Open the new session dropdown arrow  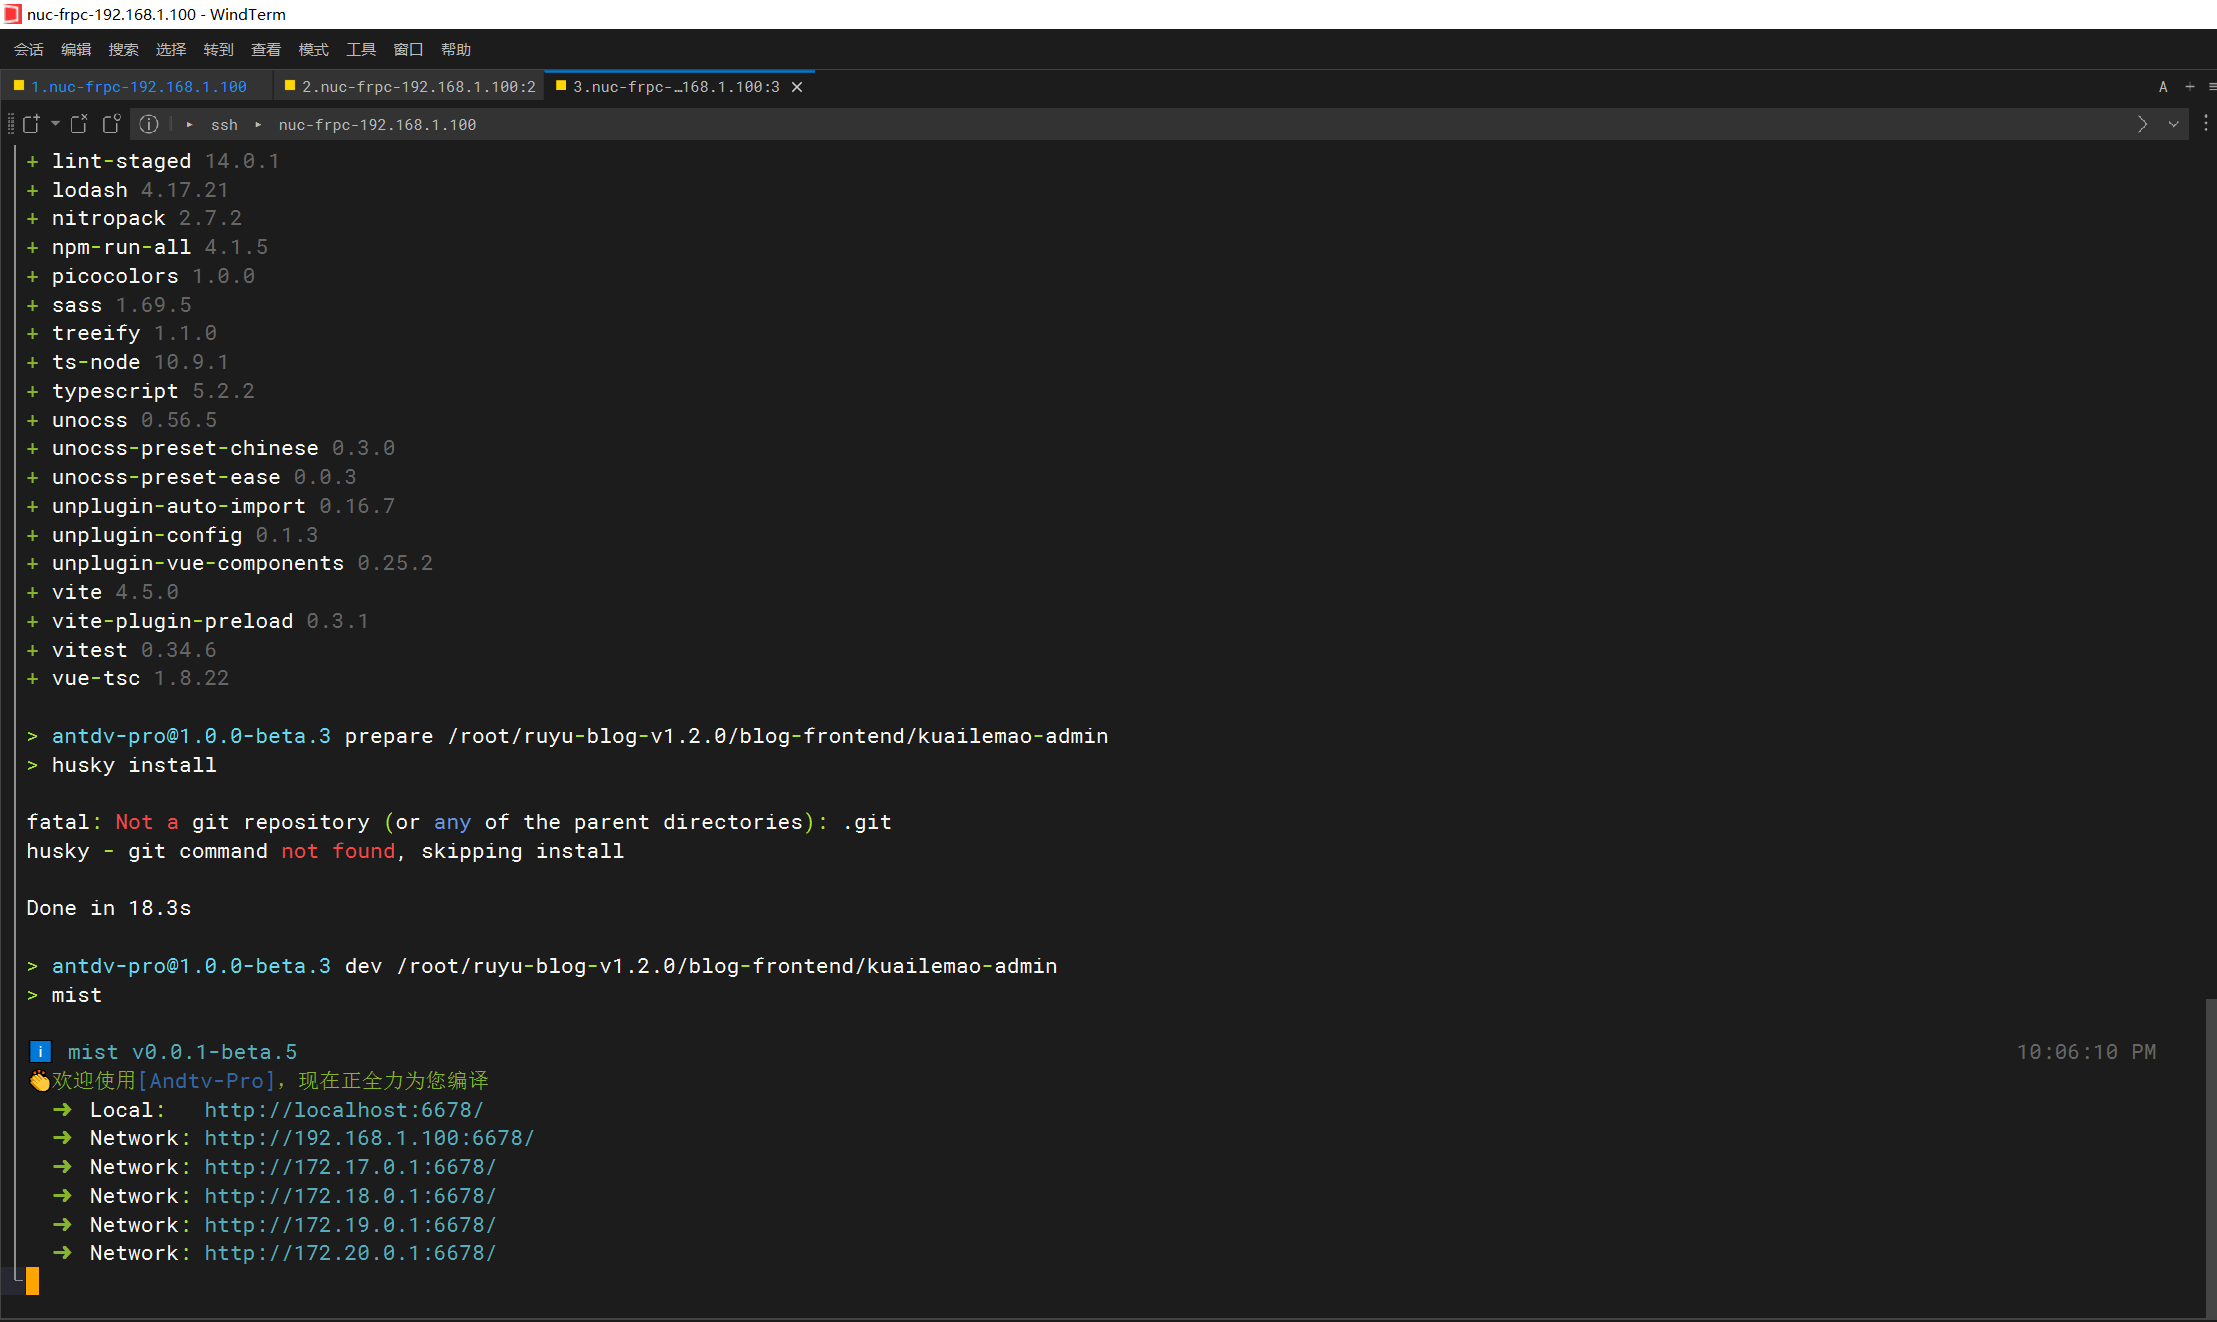(55, 124)
